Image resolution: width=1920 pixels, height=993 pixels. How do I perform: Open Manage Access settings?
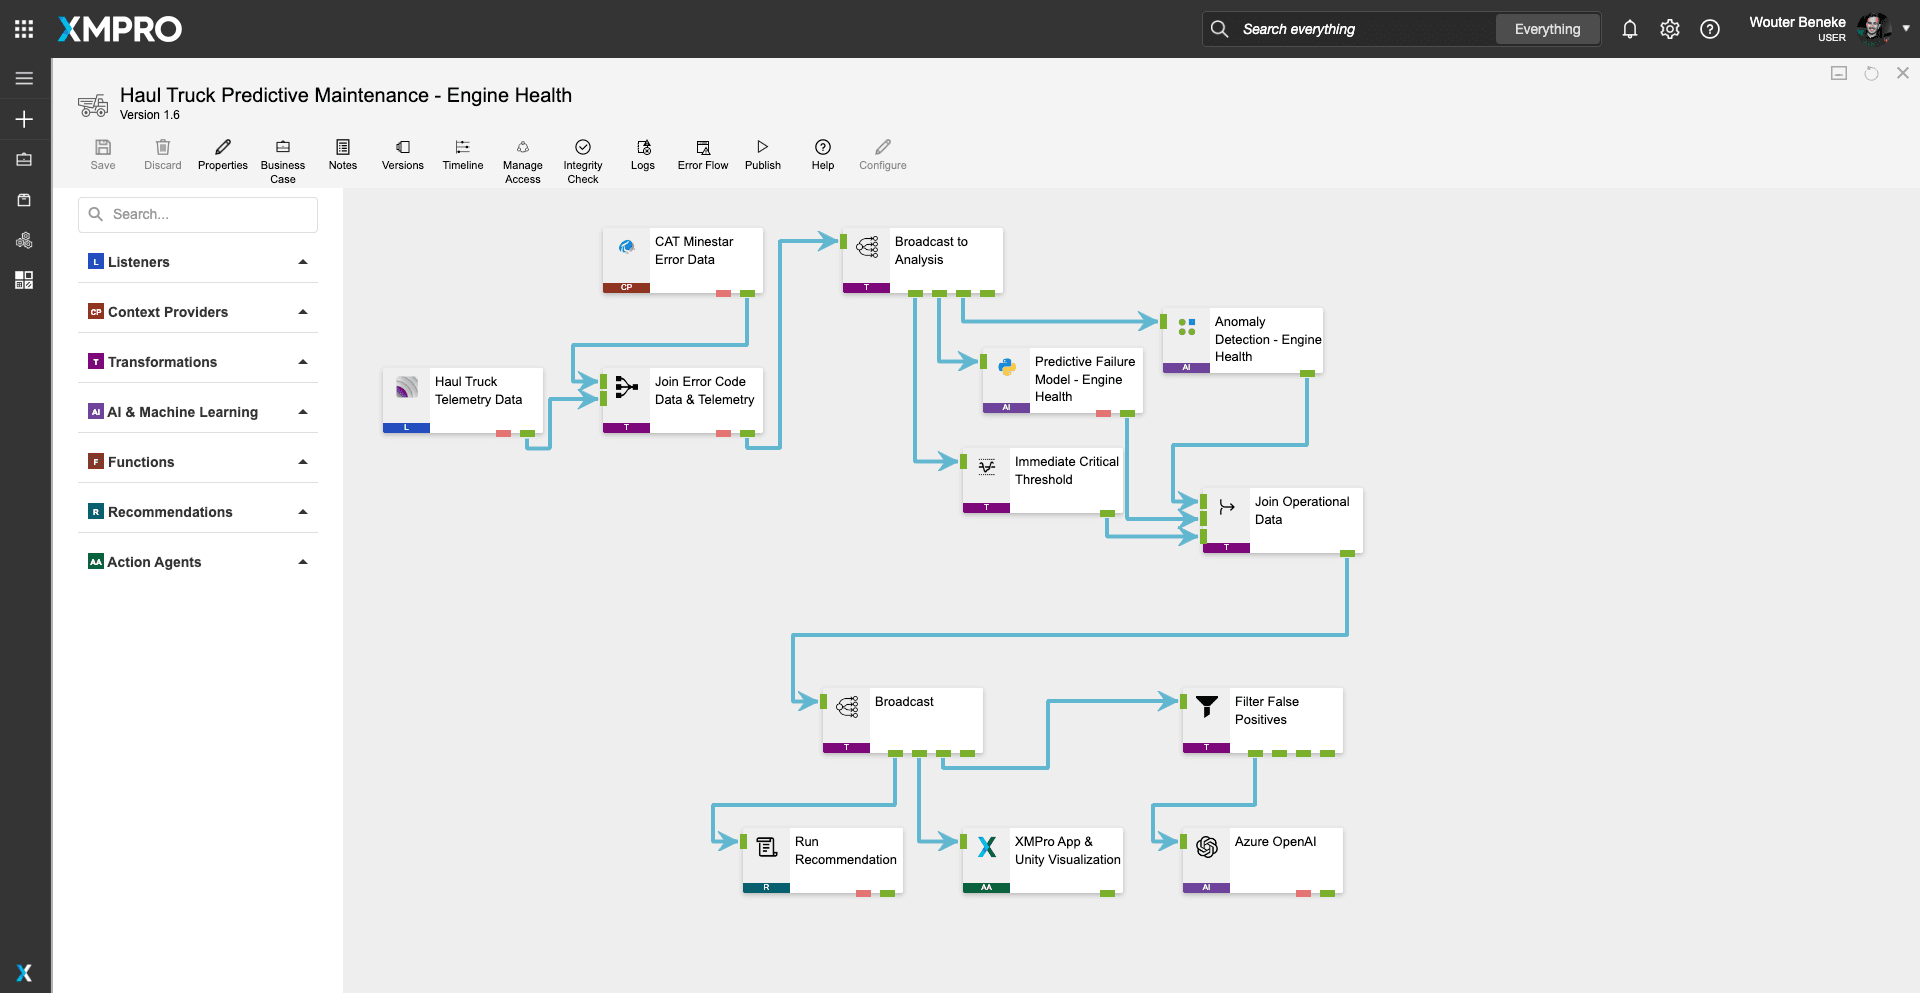tap(522, 148)
